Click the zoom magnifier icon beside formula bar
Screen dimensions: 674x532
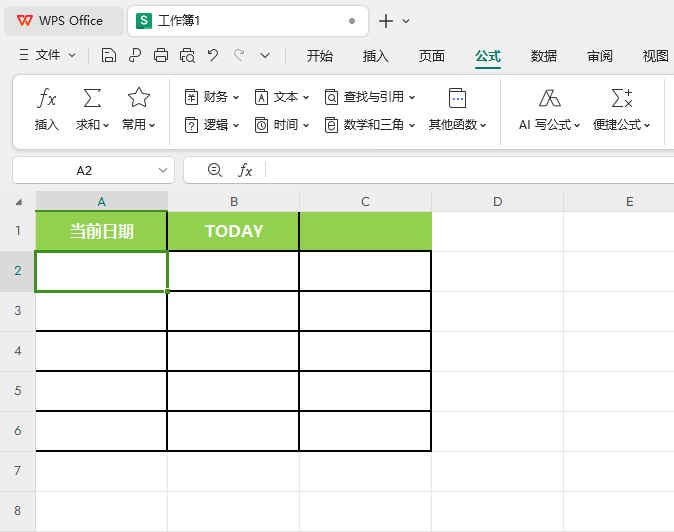pos(214,170)
